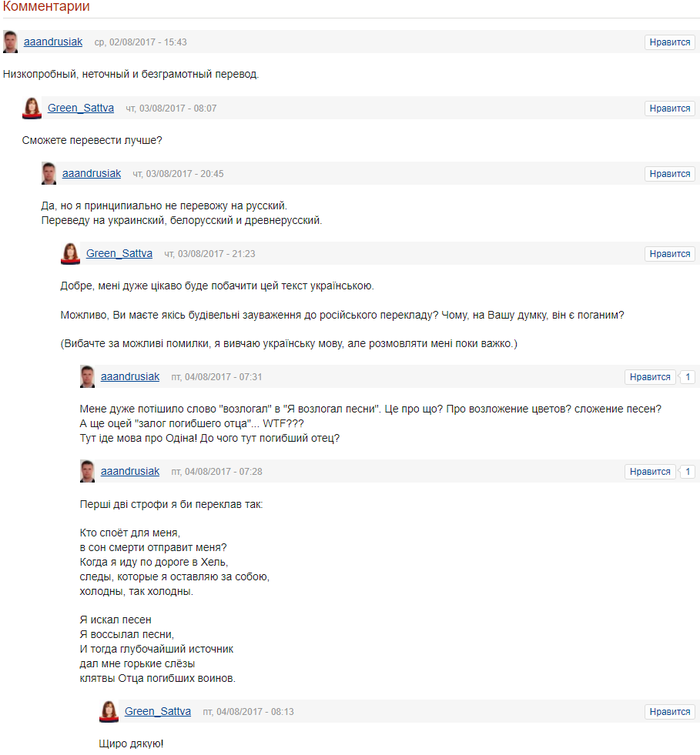Click Нравится on the 21:23 Green_Sattva comment
700x755 pixels.
[669, 254]
